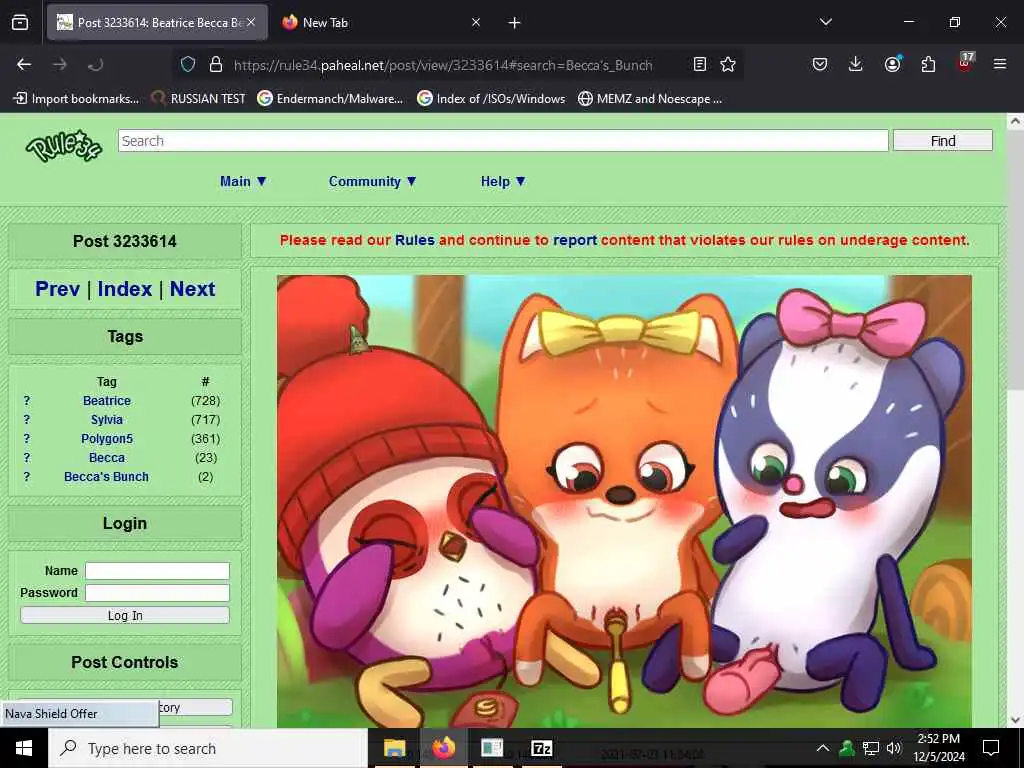Open the 7-Zip taskbar app

[541, 748]
